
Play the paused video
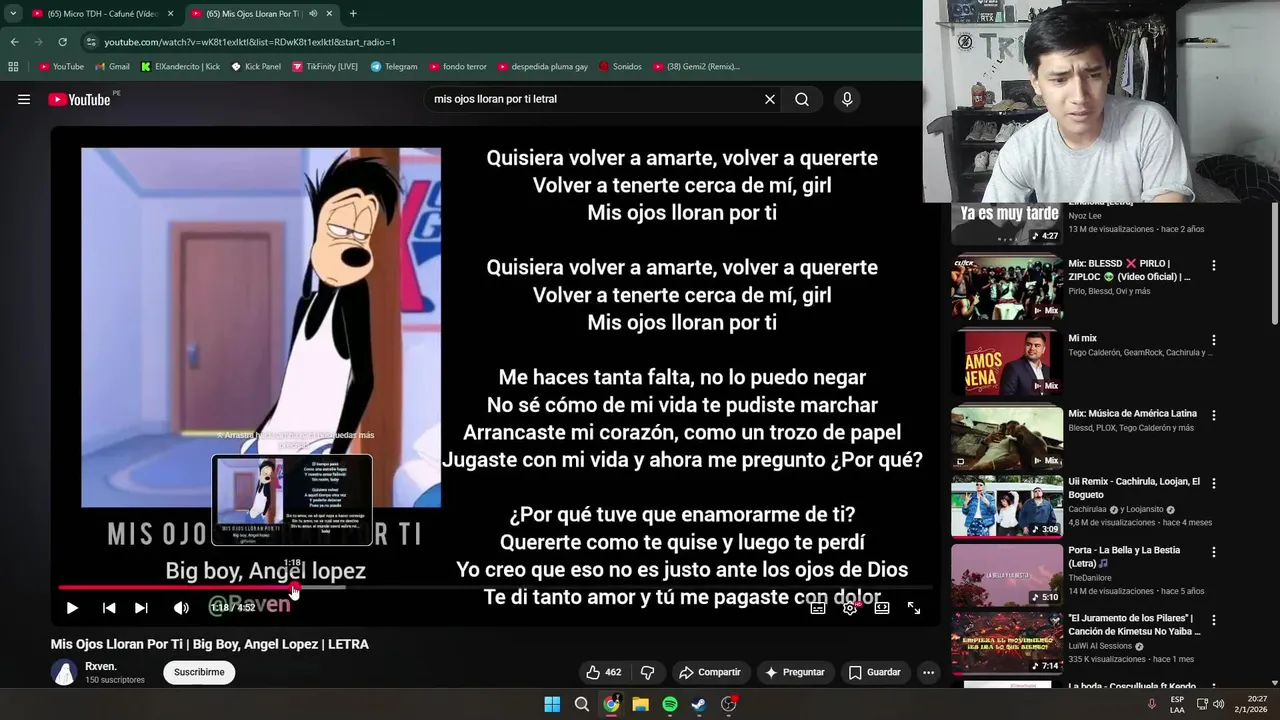72,608
